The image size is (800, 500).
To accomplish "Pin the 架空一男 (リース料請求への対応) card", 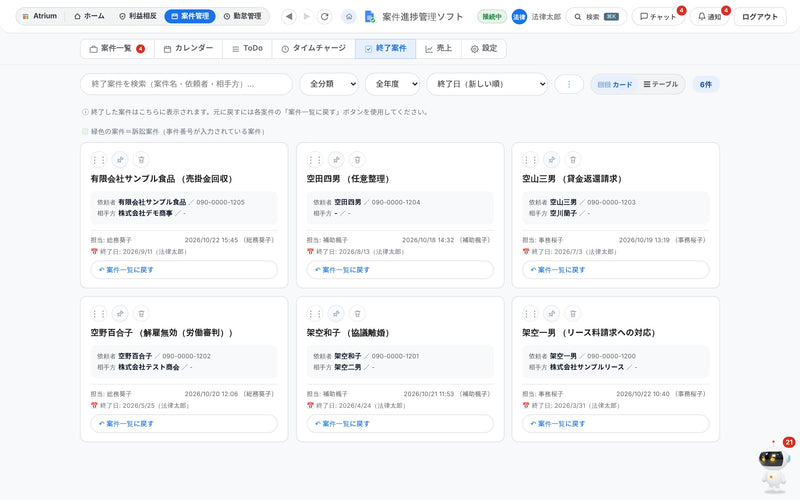I will click(552, 314).
